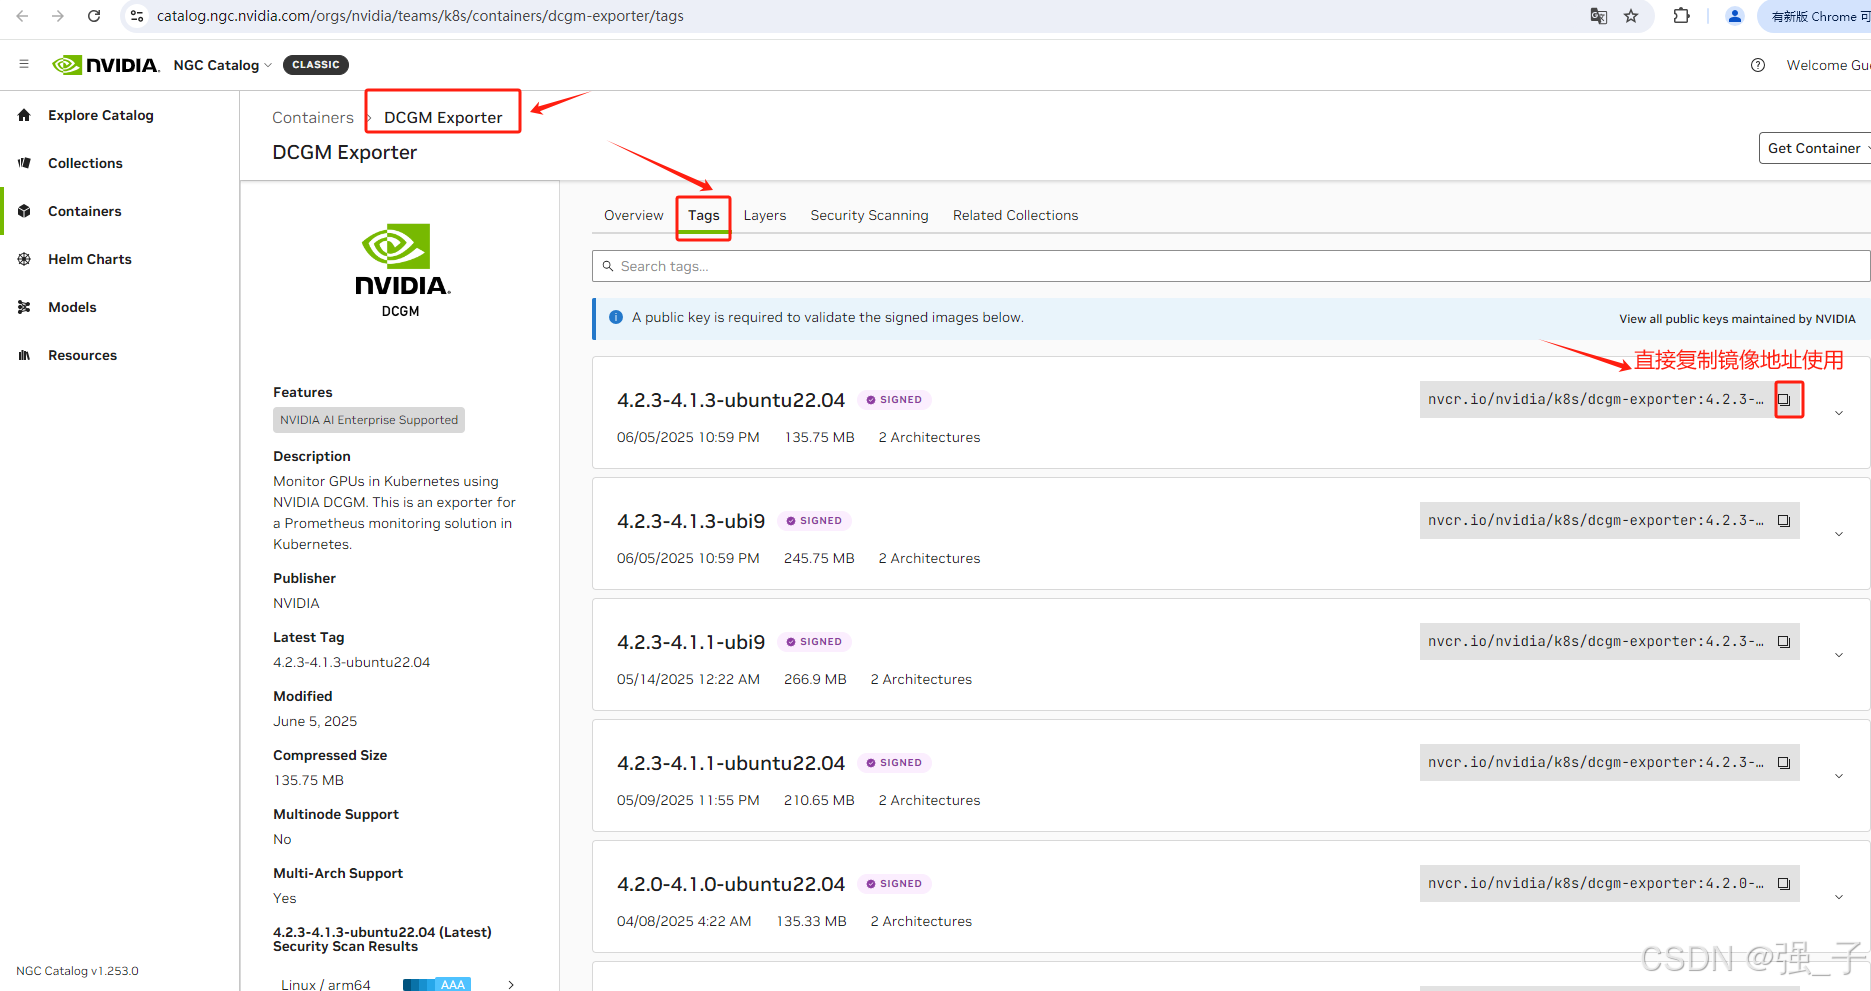
Task: Toggle the sidebar with hamburger menu
Action: click(x=24, y=64)
